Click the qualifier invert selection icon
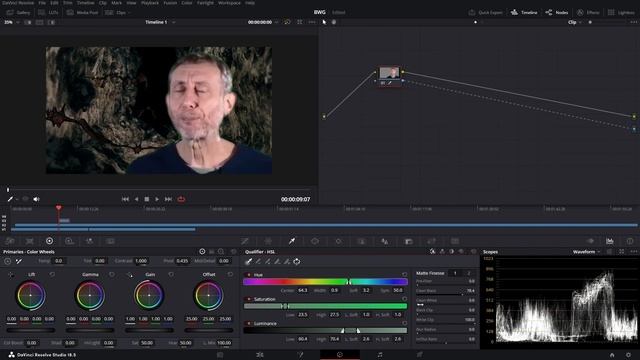Screen dimensions: 640x360 pyautogui.click(x=297, y=262)
